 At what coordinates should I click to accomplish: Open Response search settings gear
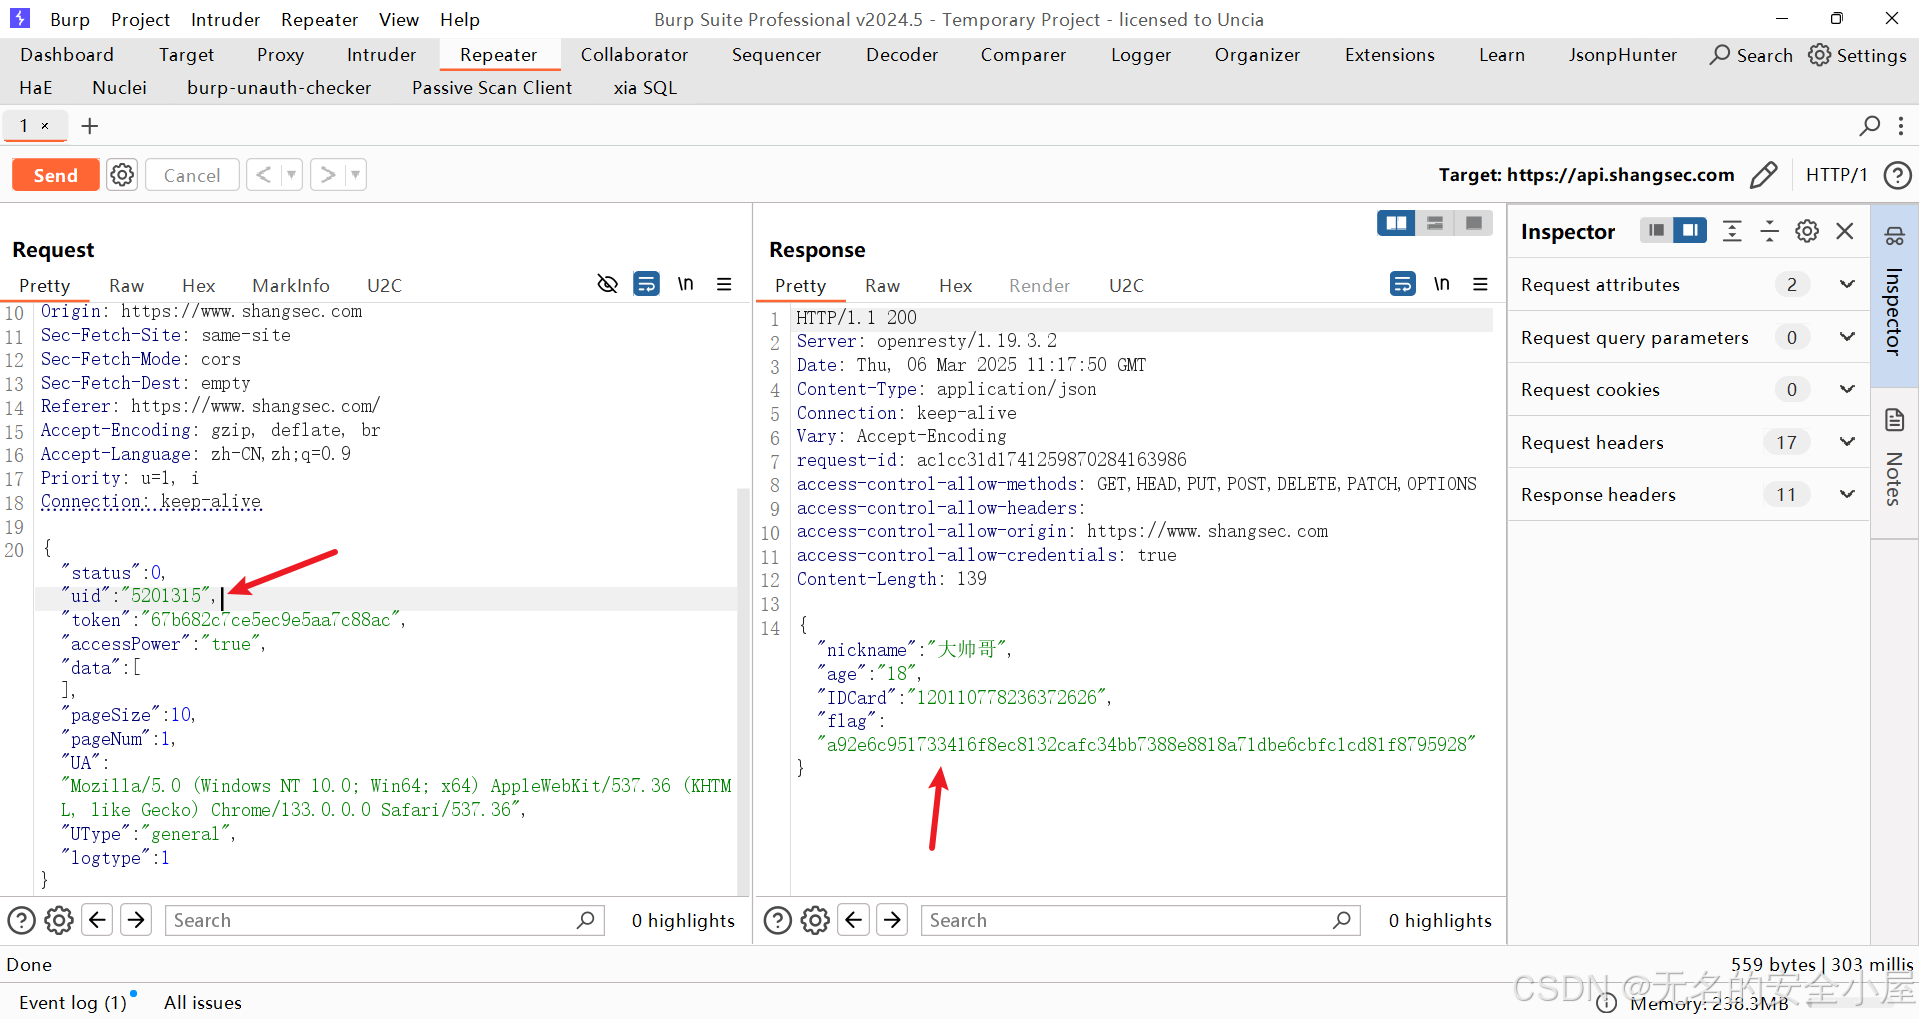tap(815, 920)
